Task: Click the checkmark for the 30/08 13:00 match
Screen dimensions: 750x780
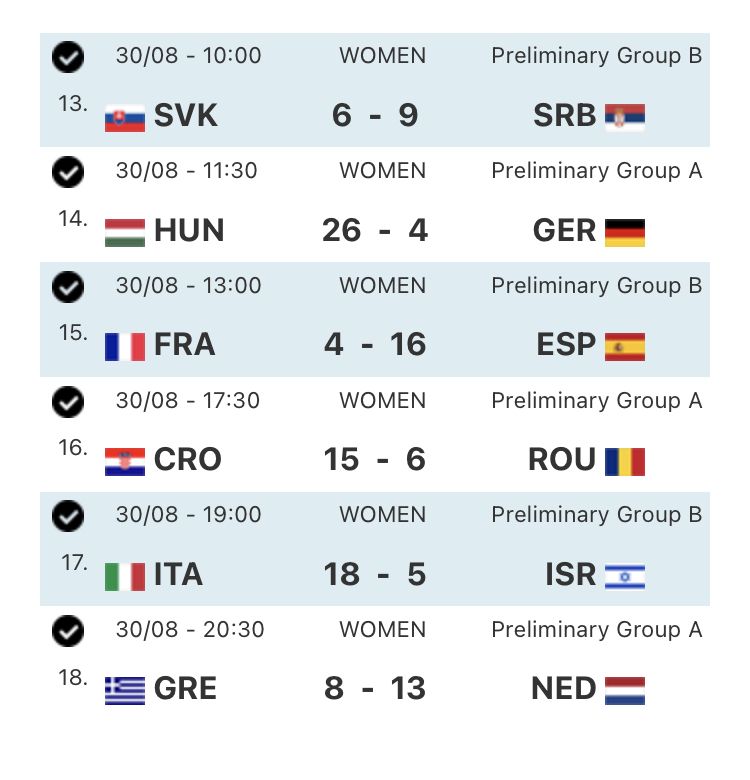Action: click(68, 287)
